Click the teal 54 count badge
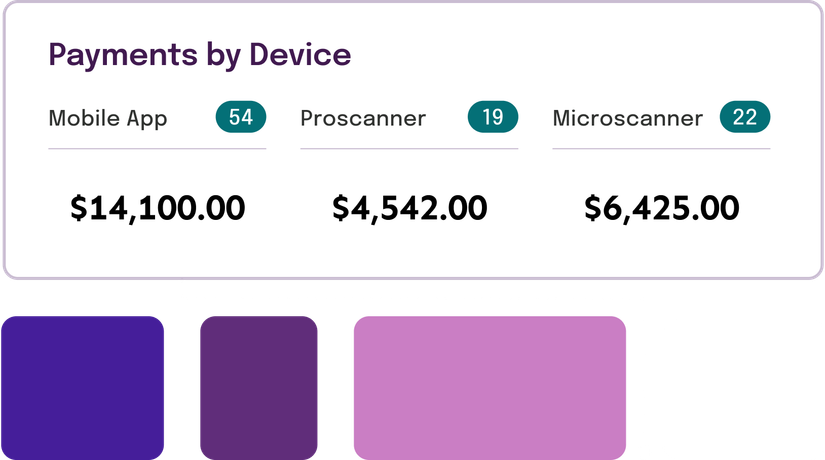Screen dimensions: 825x460 click(x=241, y=118)
